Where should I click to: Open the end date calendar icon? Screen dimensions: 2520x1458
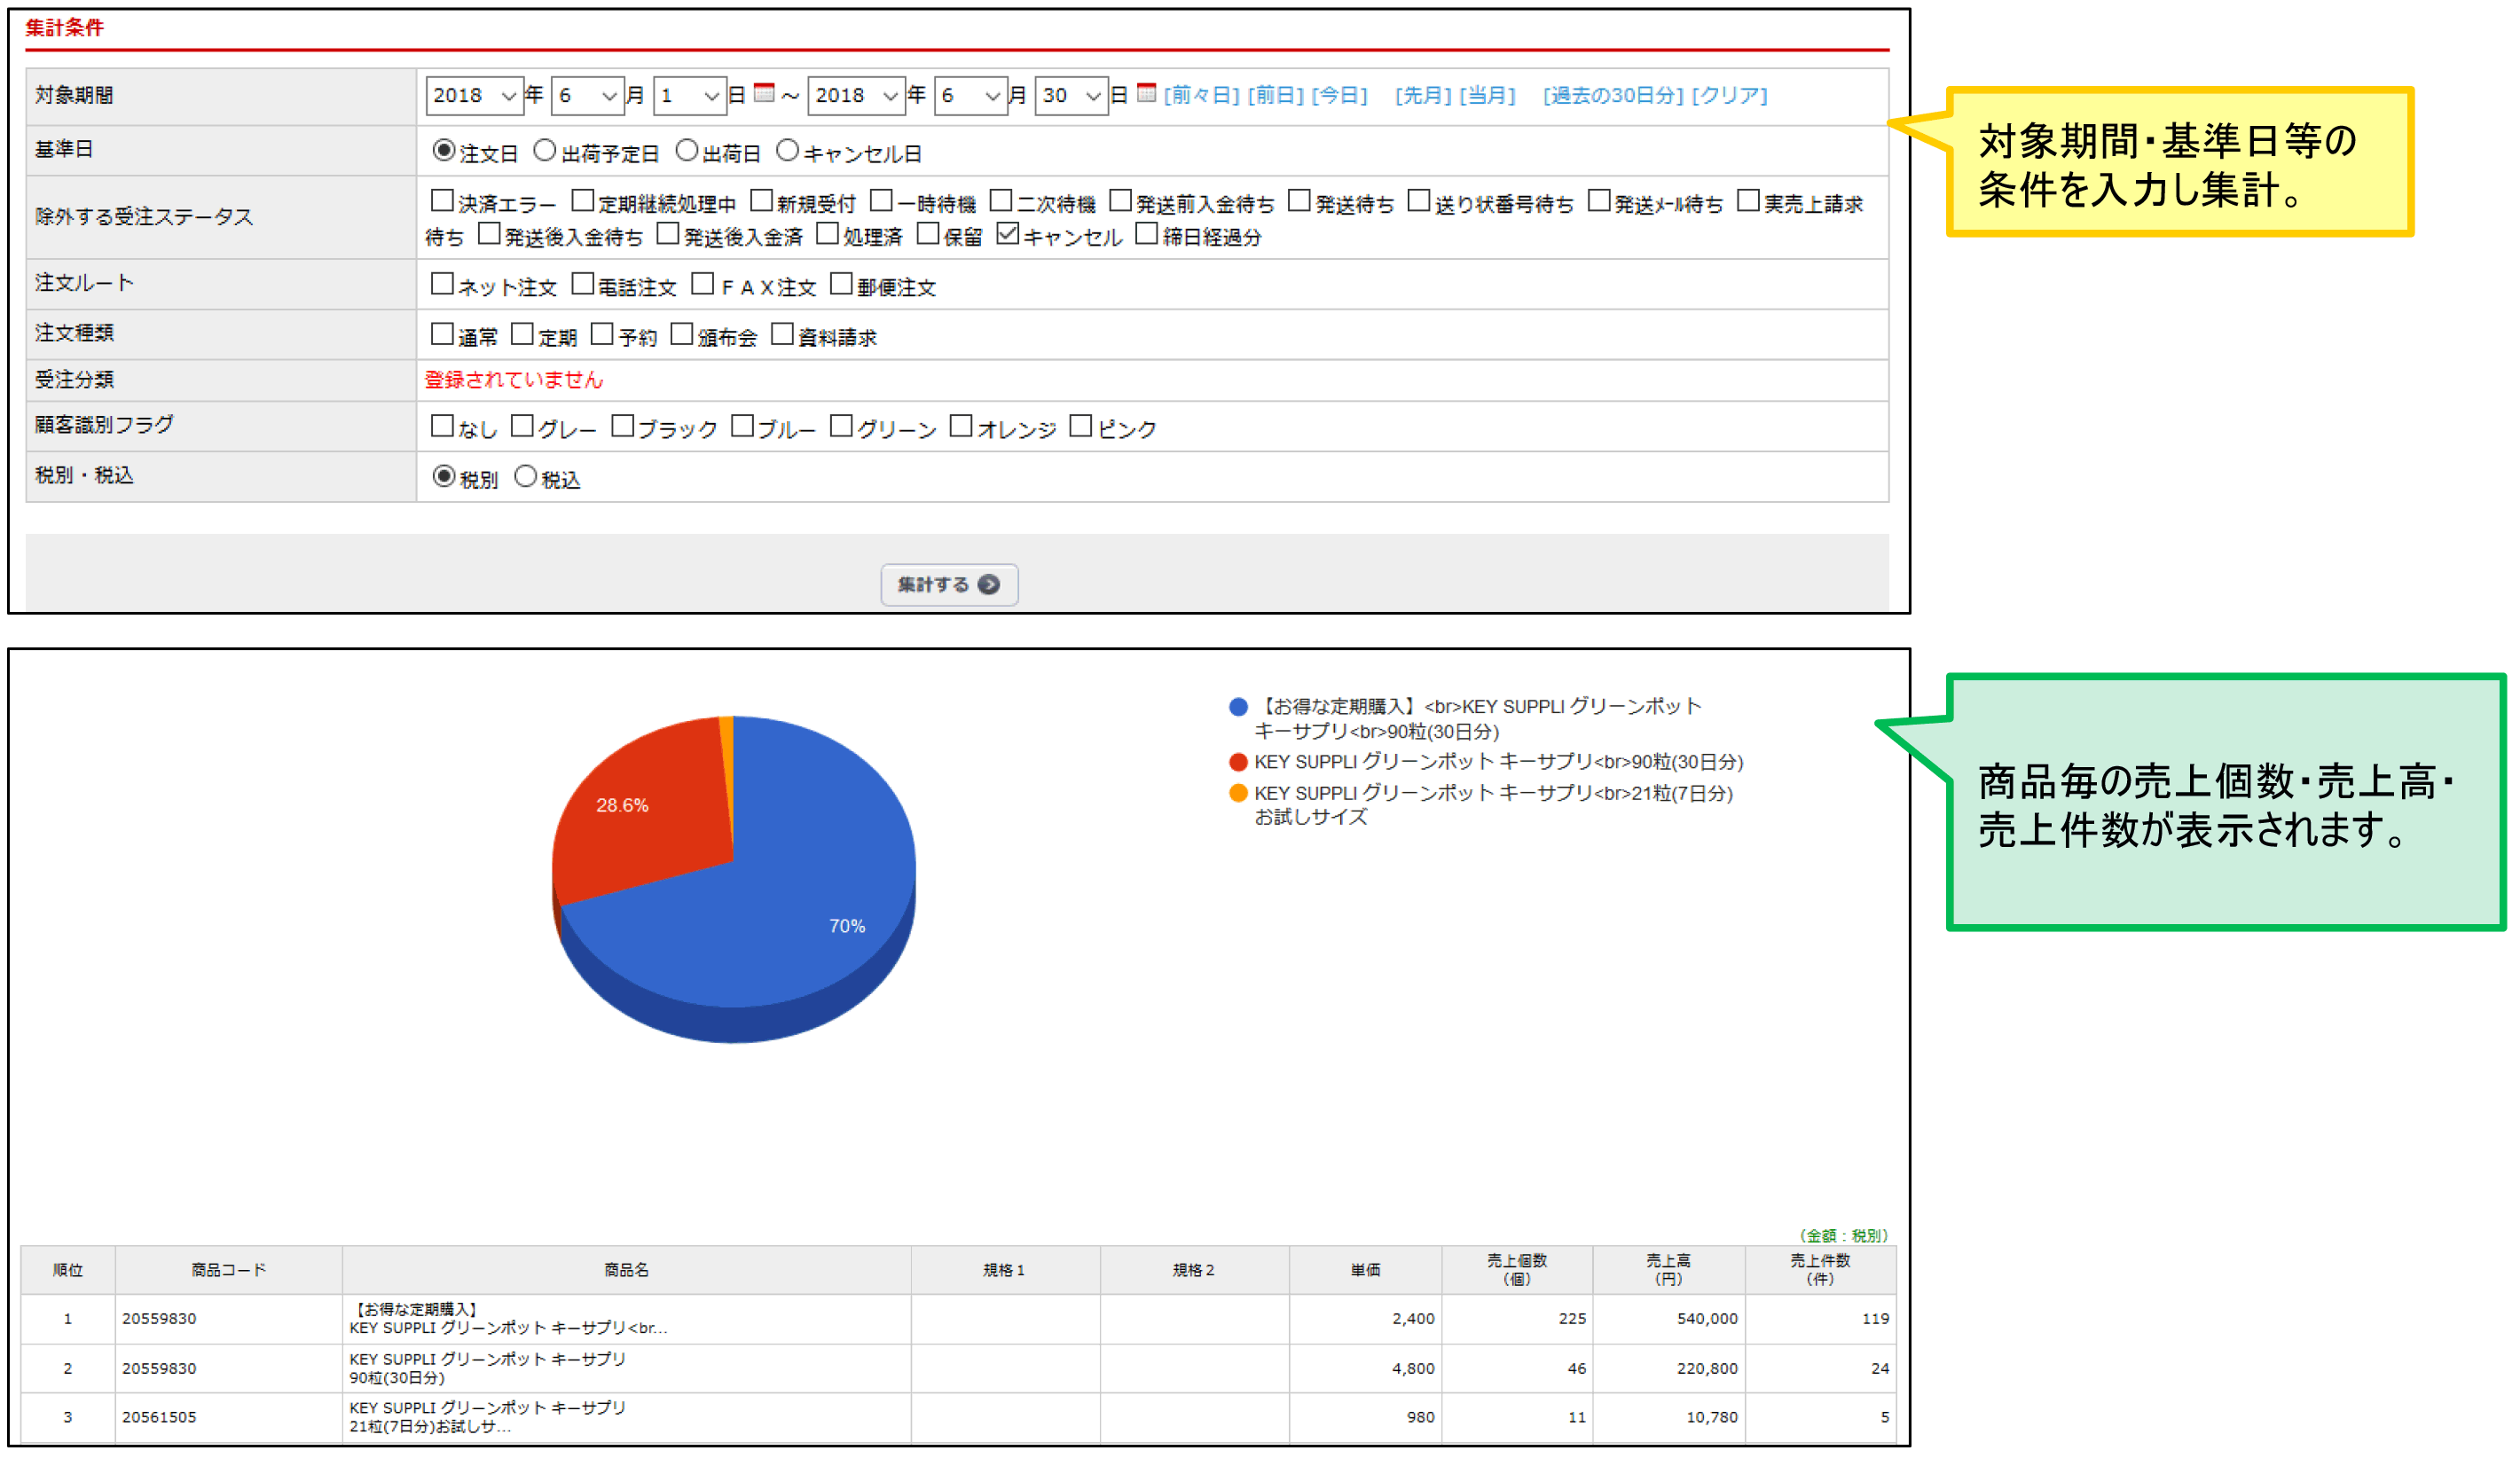(1146, 93)
